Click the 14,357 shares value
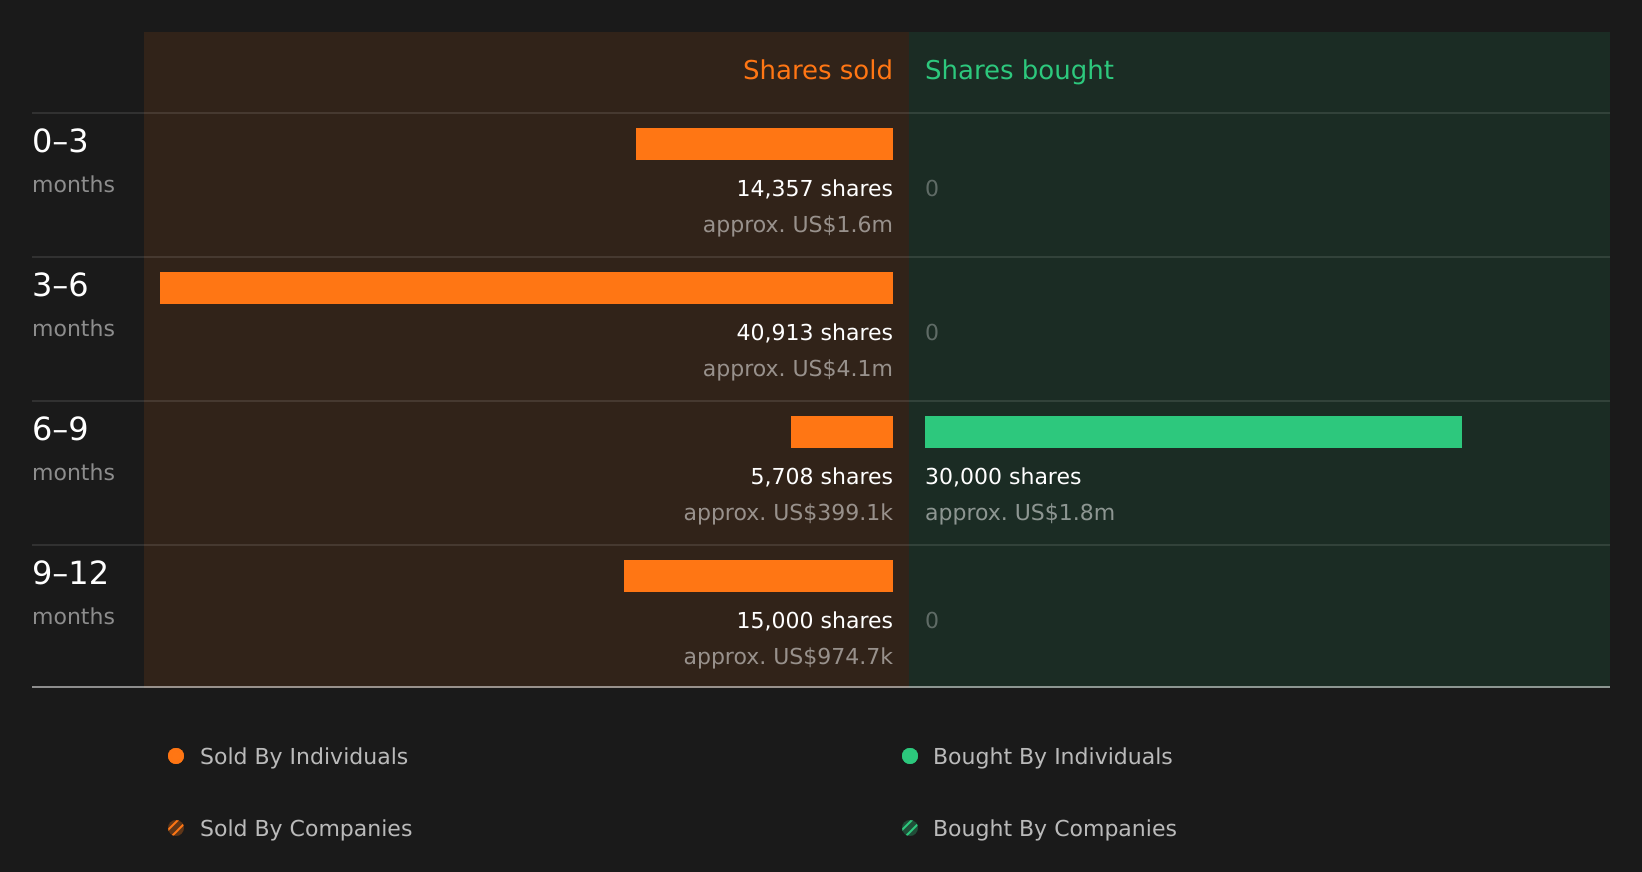This screenshot has height=872, width=1642. [815, 189]
